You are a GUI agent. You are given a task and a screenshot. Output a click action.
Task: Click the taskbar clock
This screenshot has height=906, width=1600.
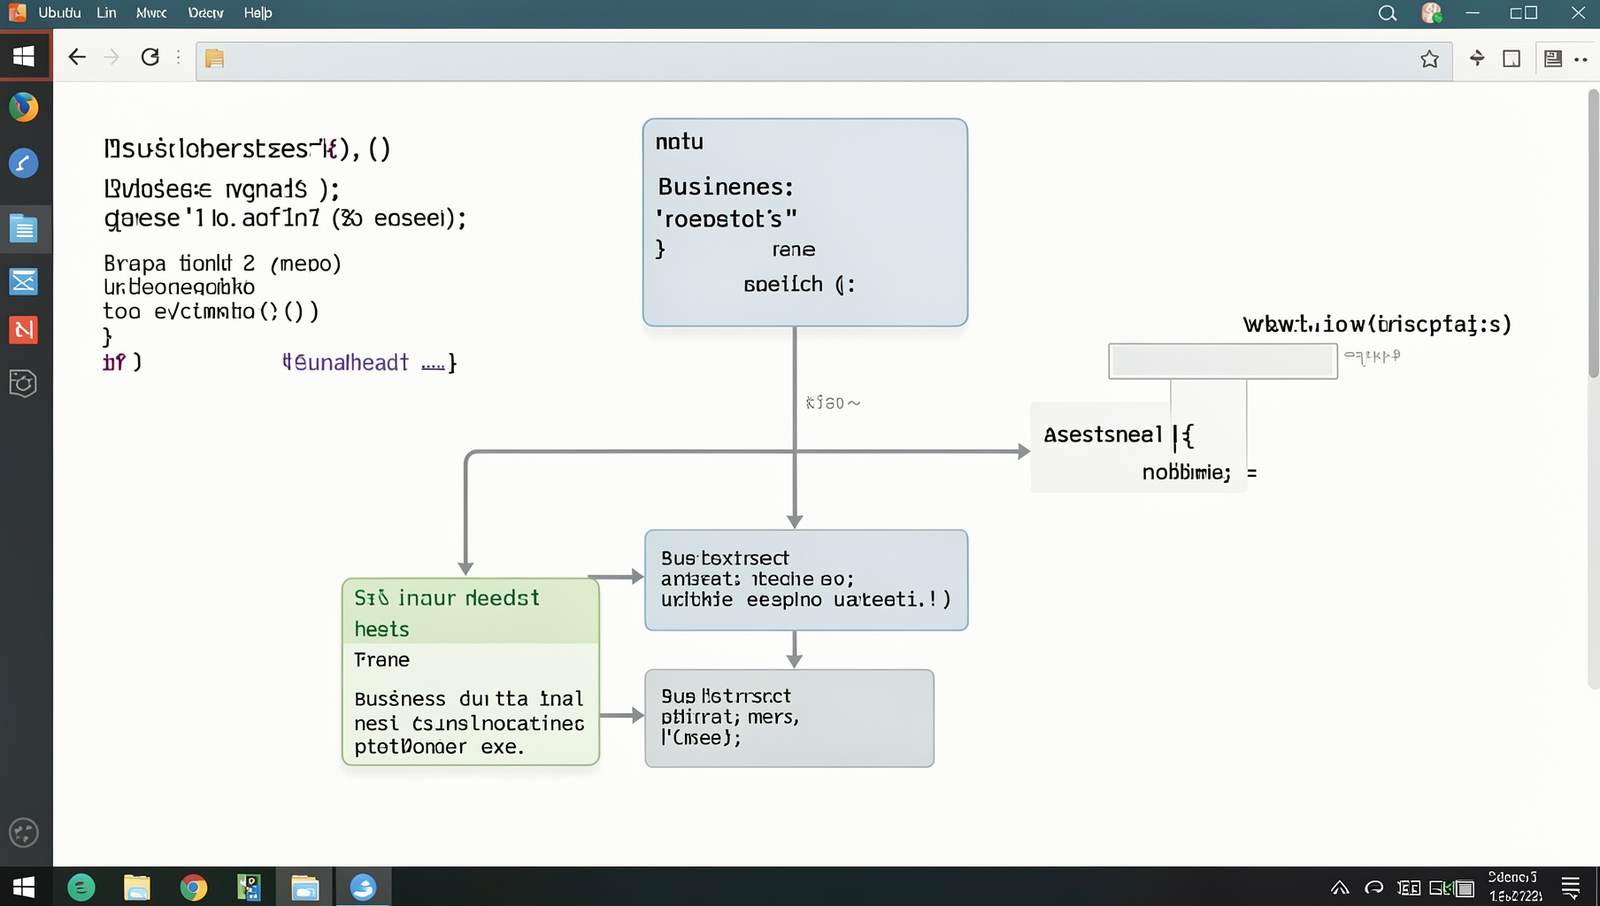click(1514, 887)
